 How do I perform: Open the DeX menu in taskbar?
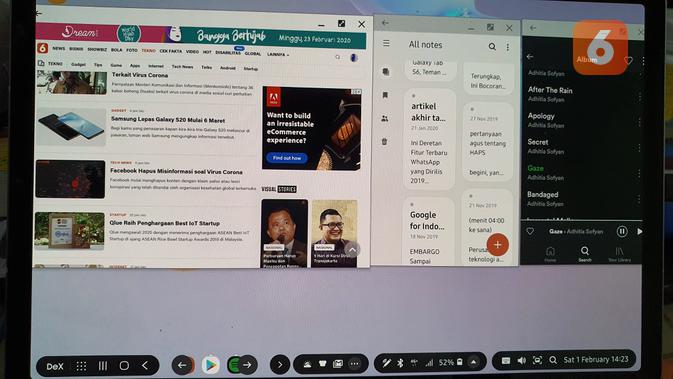pos(55,366)
